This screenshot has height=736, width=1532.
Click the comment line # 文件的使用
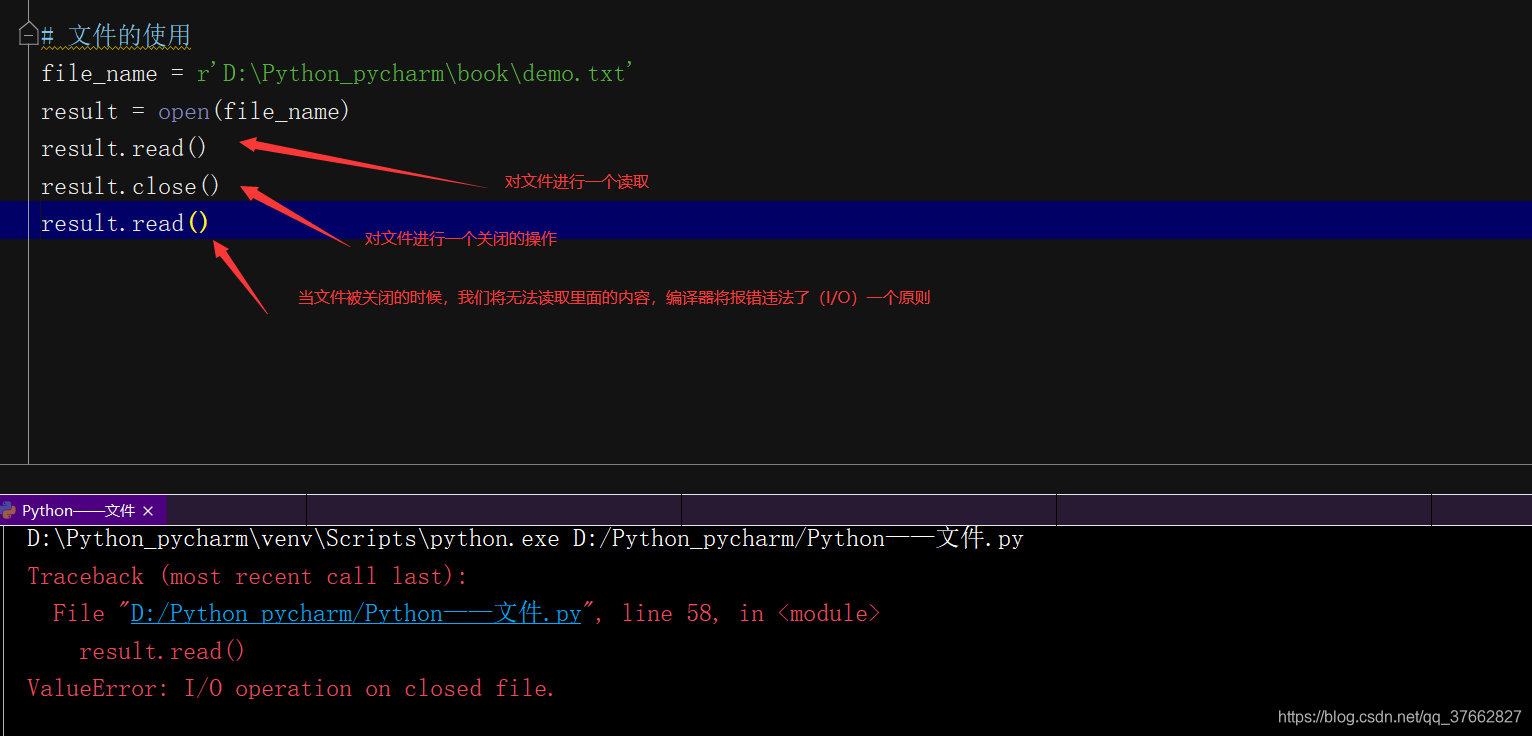pyautogui.click(x=116, y=36)
